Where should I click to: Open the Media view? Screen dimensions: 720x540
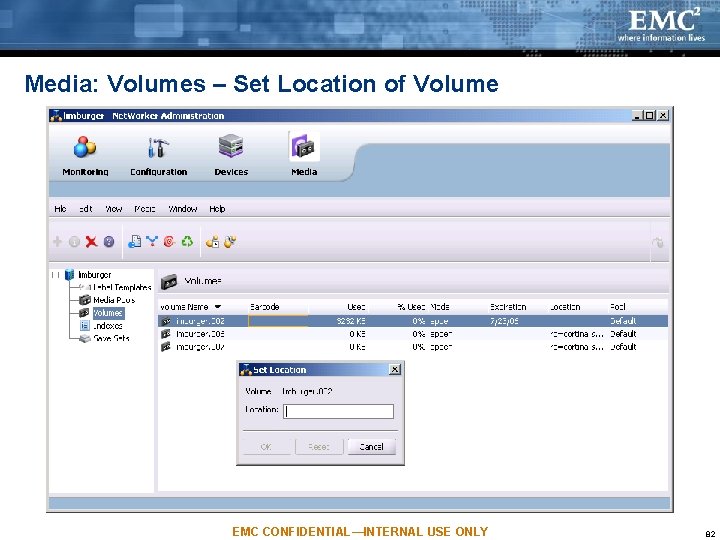click(304, 155)
